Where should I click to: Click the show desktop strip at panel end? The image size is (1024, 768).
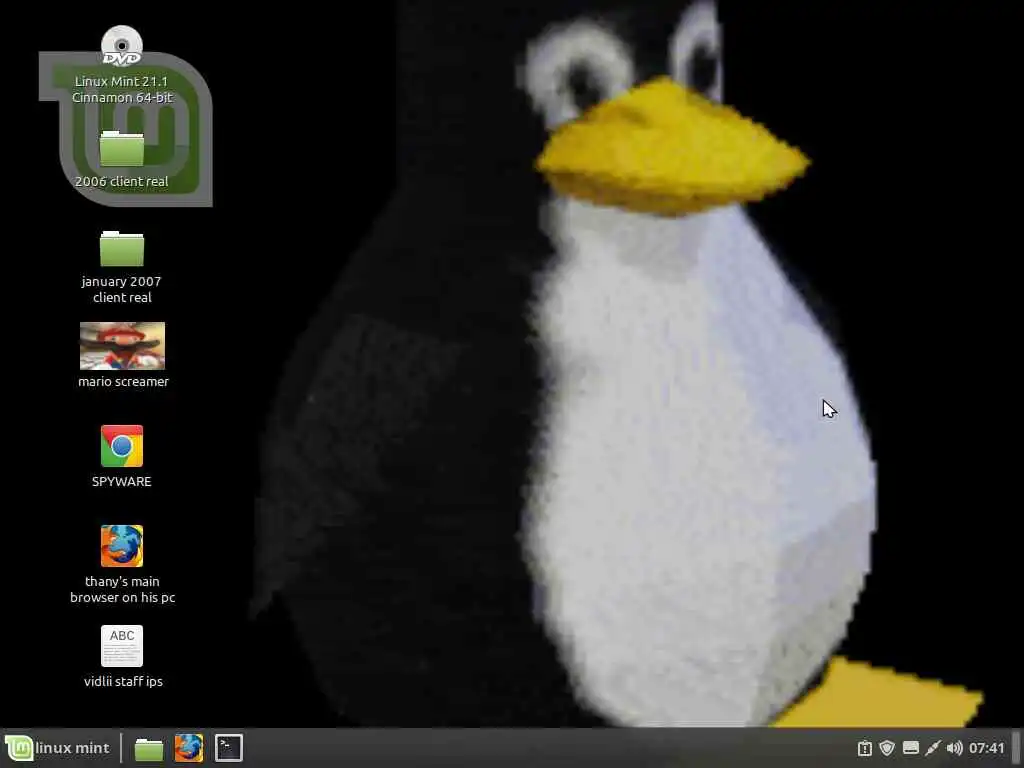[1016, 748]
